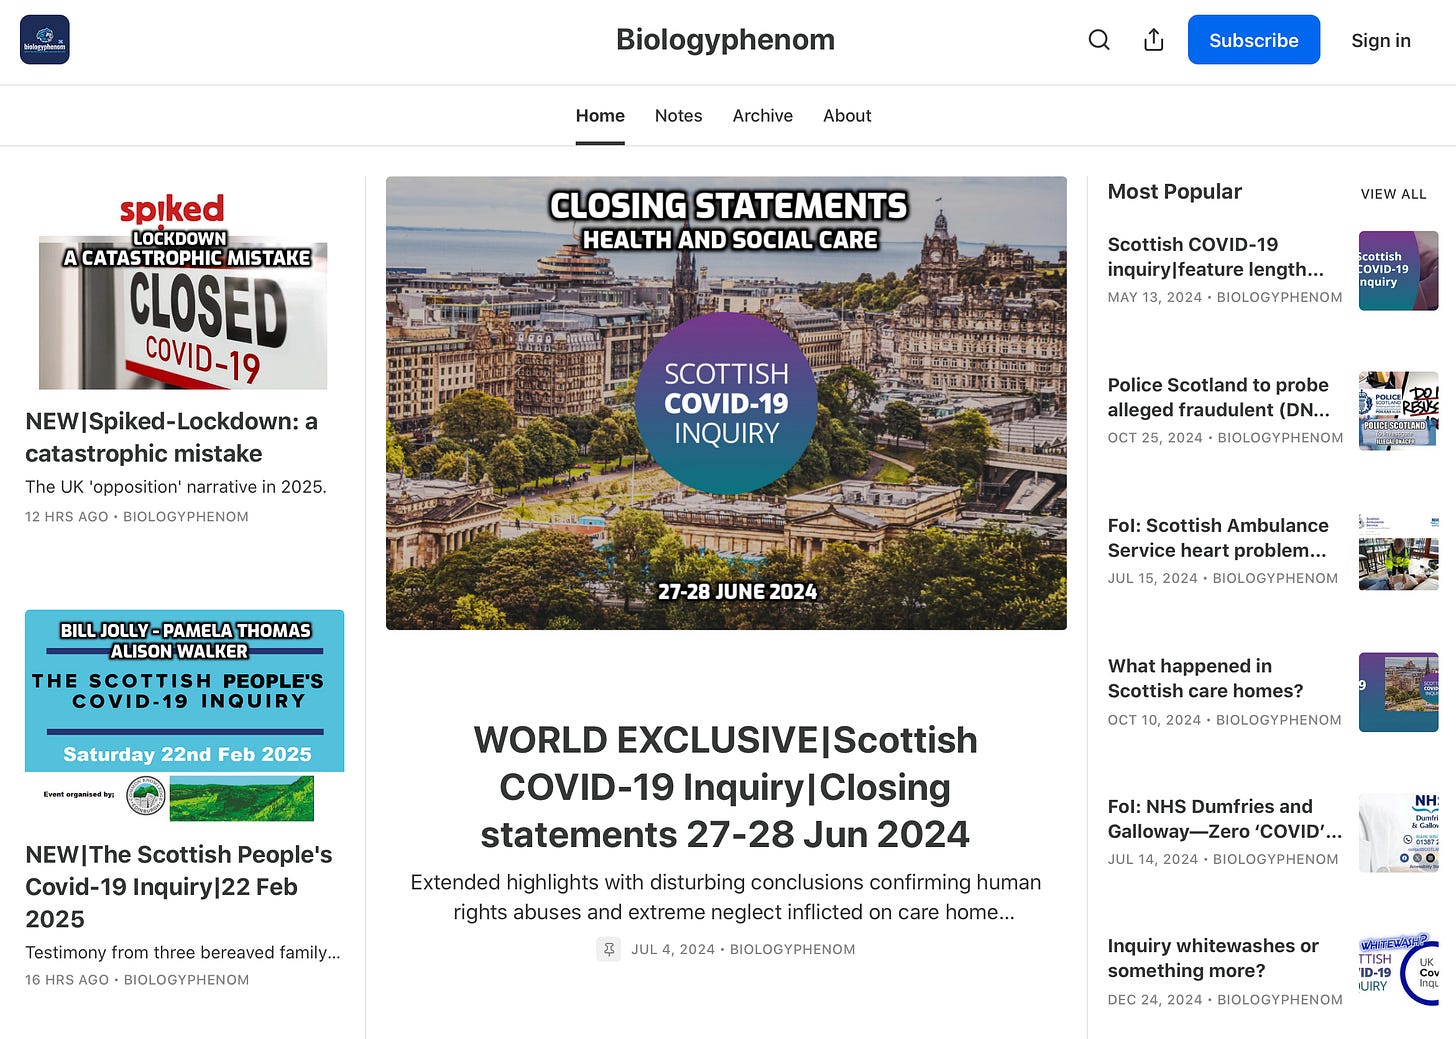Click the share upload icon
The image size is (1456, 1039).
tap(1154, 40)
